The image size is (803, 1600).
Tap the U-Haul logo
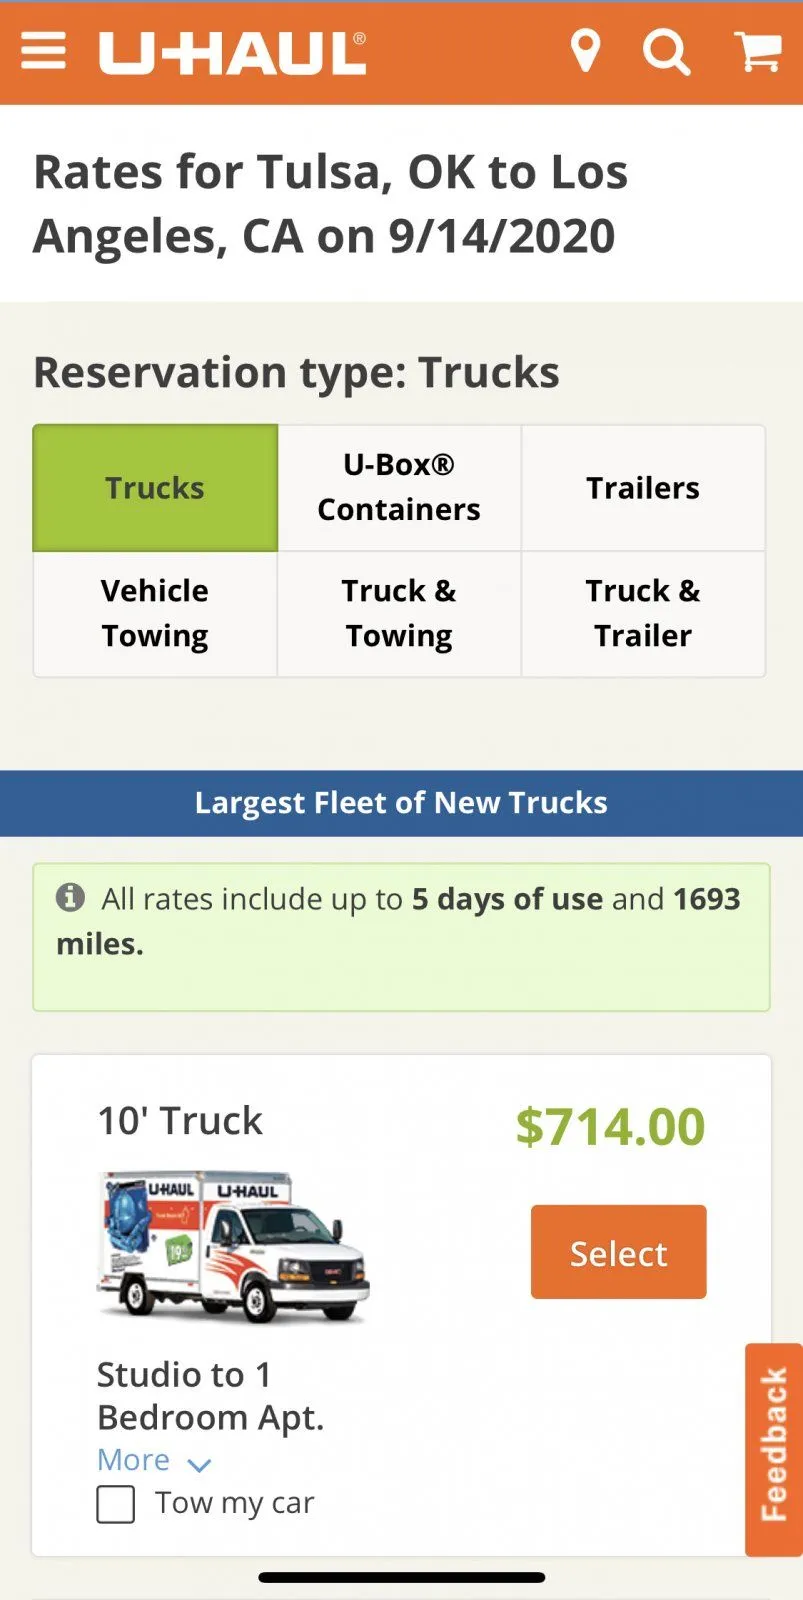tap(233, 53)
